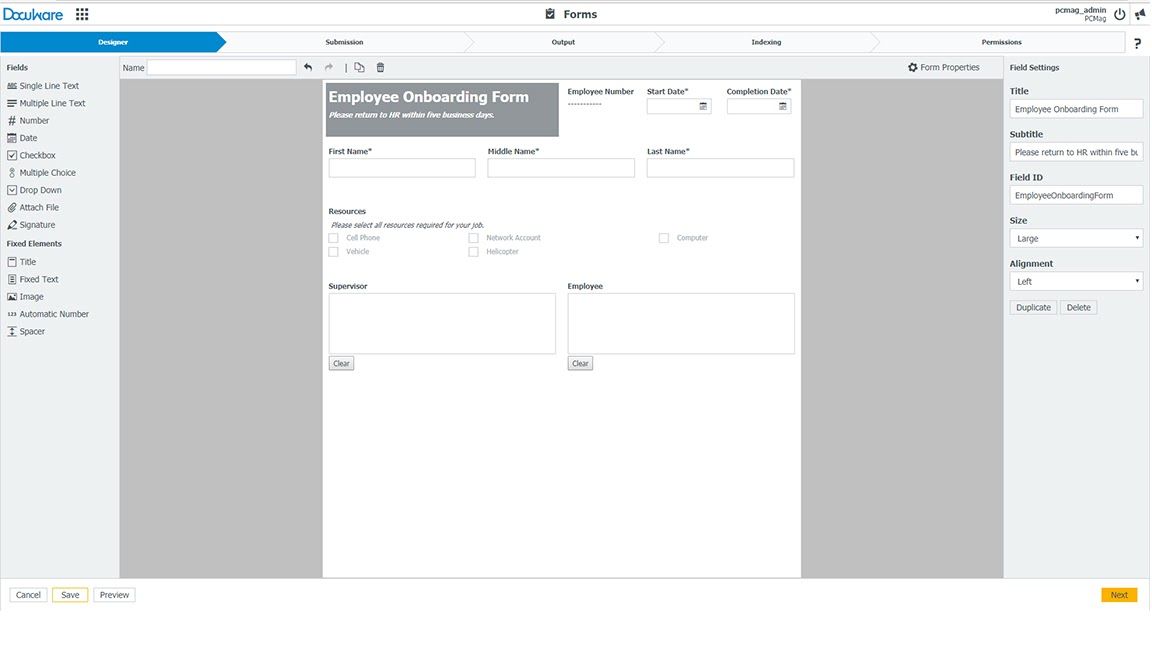The height and width of the screenshot is (648, 1152).
Task: Go to the Output step
Action: coord(564,43)
